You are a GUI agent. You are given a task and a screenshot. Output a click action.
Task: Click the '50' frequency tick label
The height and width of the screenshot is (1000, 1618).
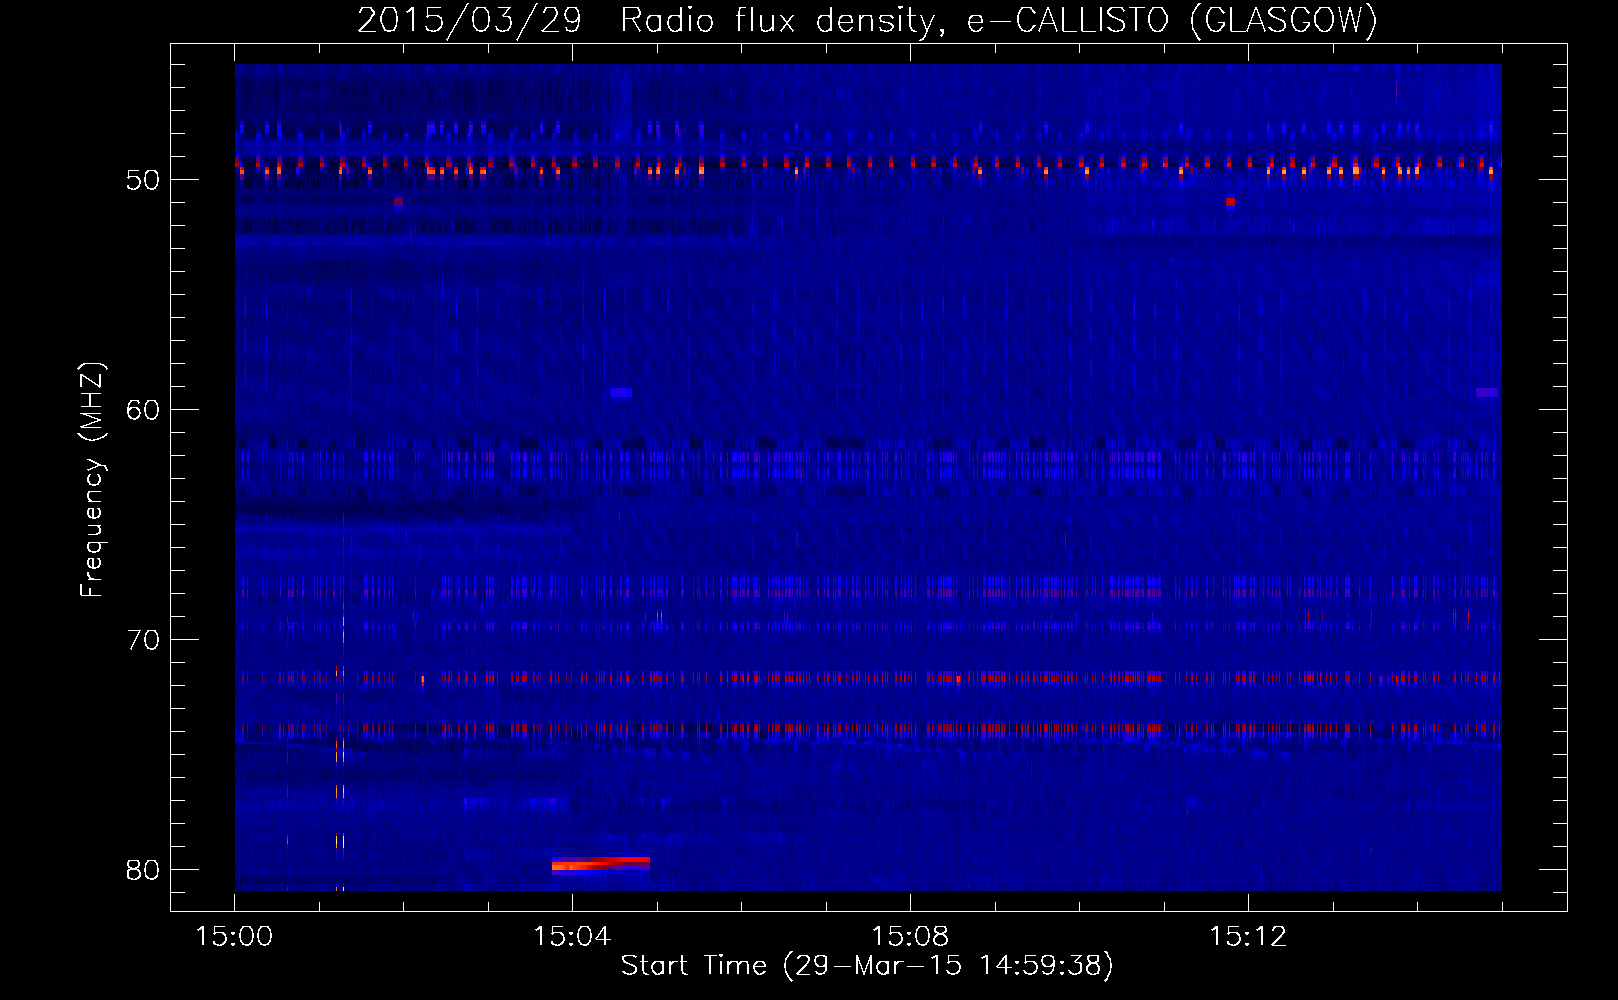[143, 180]
